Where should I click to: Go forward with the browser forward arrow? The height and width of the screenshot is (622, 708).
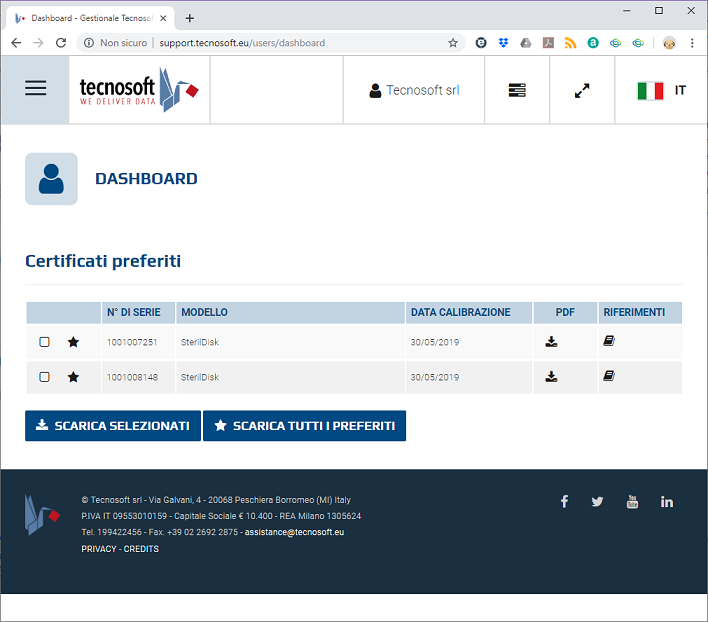pyautogui.click(x=38, y=43)
